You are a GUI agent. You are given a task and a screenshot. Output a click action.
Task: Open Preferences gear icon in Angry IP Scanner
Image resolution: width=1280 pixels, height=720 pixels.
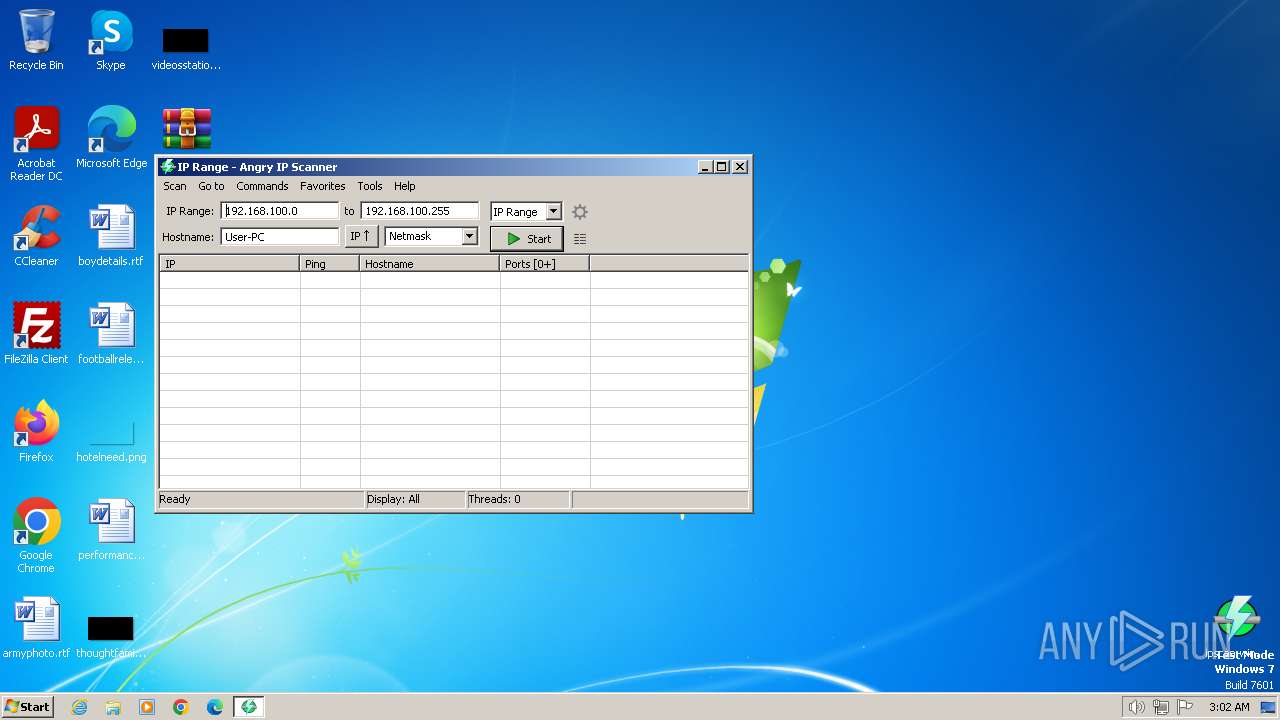(580, 212)
